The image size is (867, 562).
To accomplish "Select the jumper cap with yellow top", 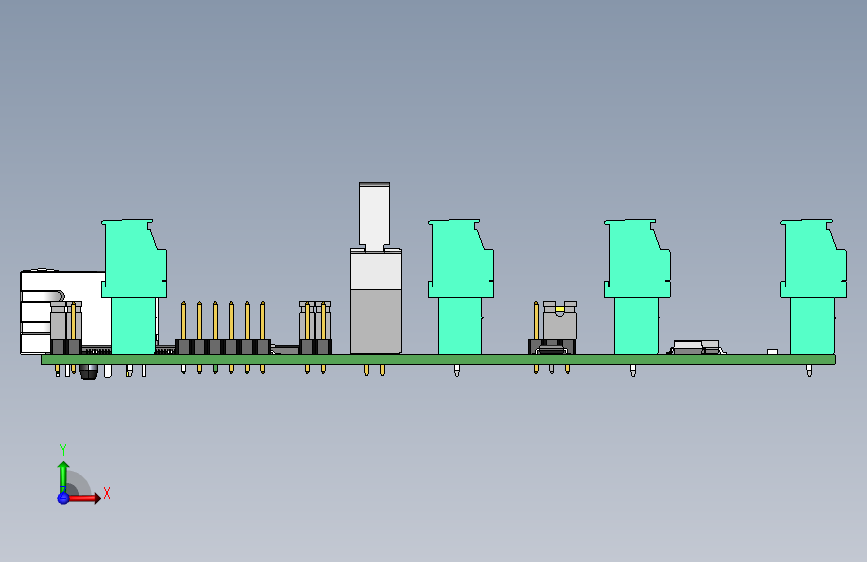I will click(x=560, y=320).
